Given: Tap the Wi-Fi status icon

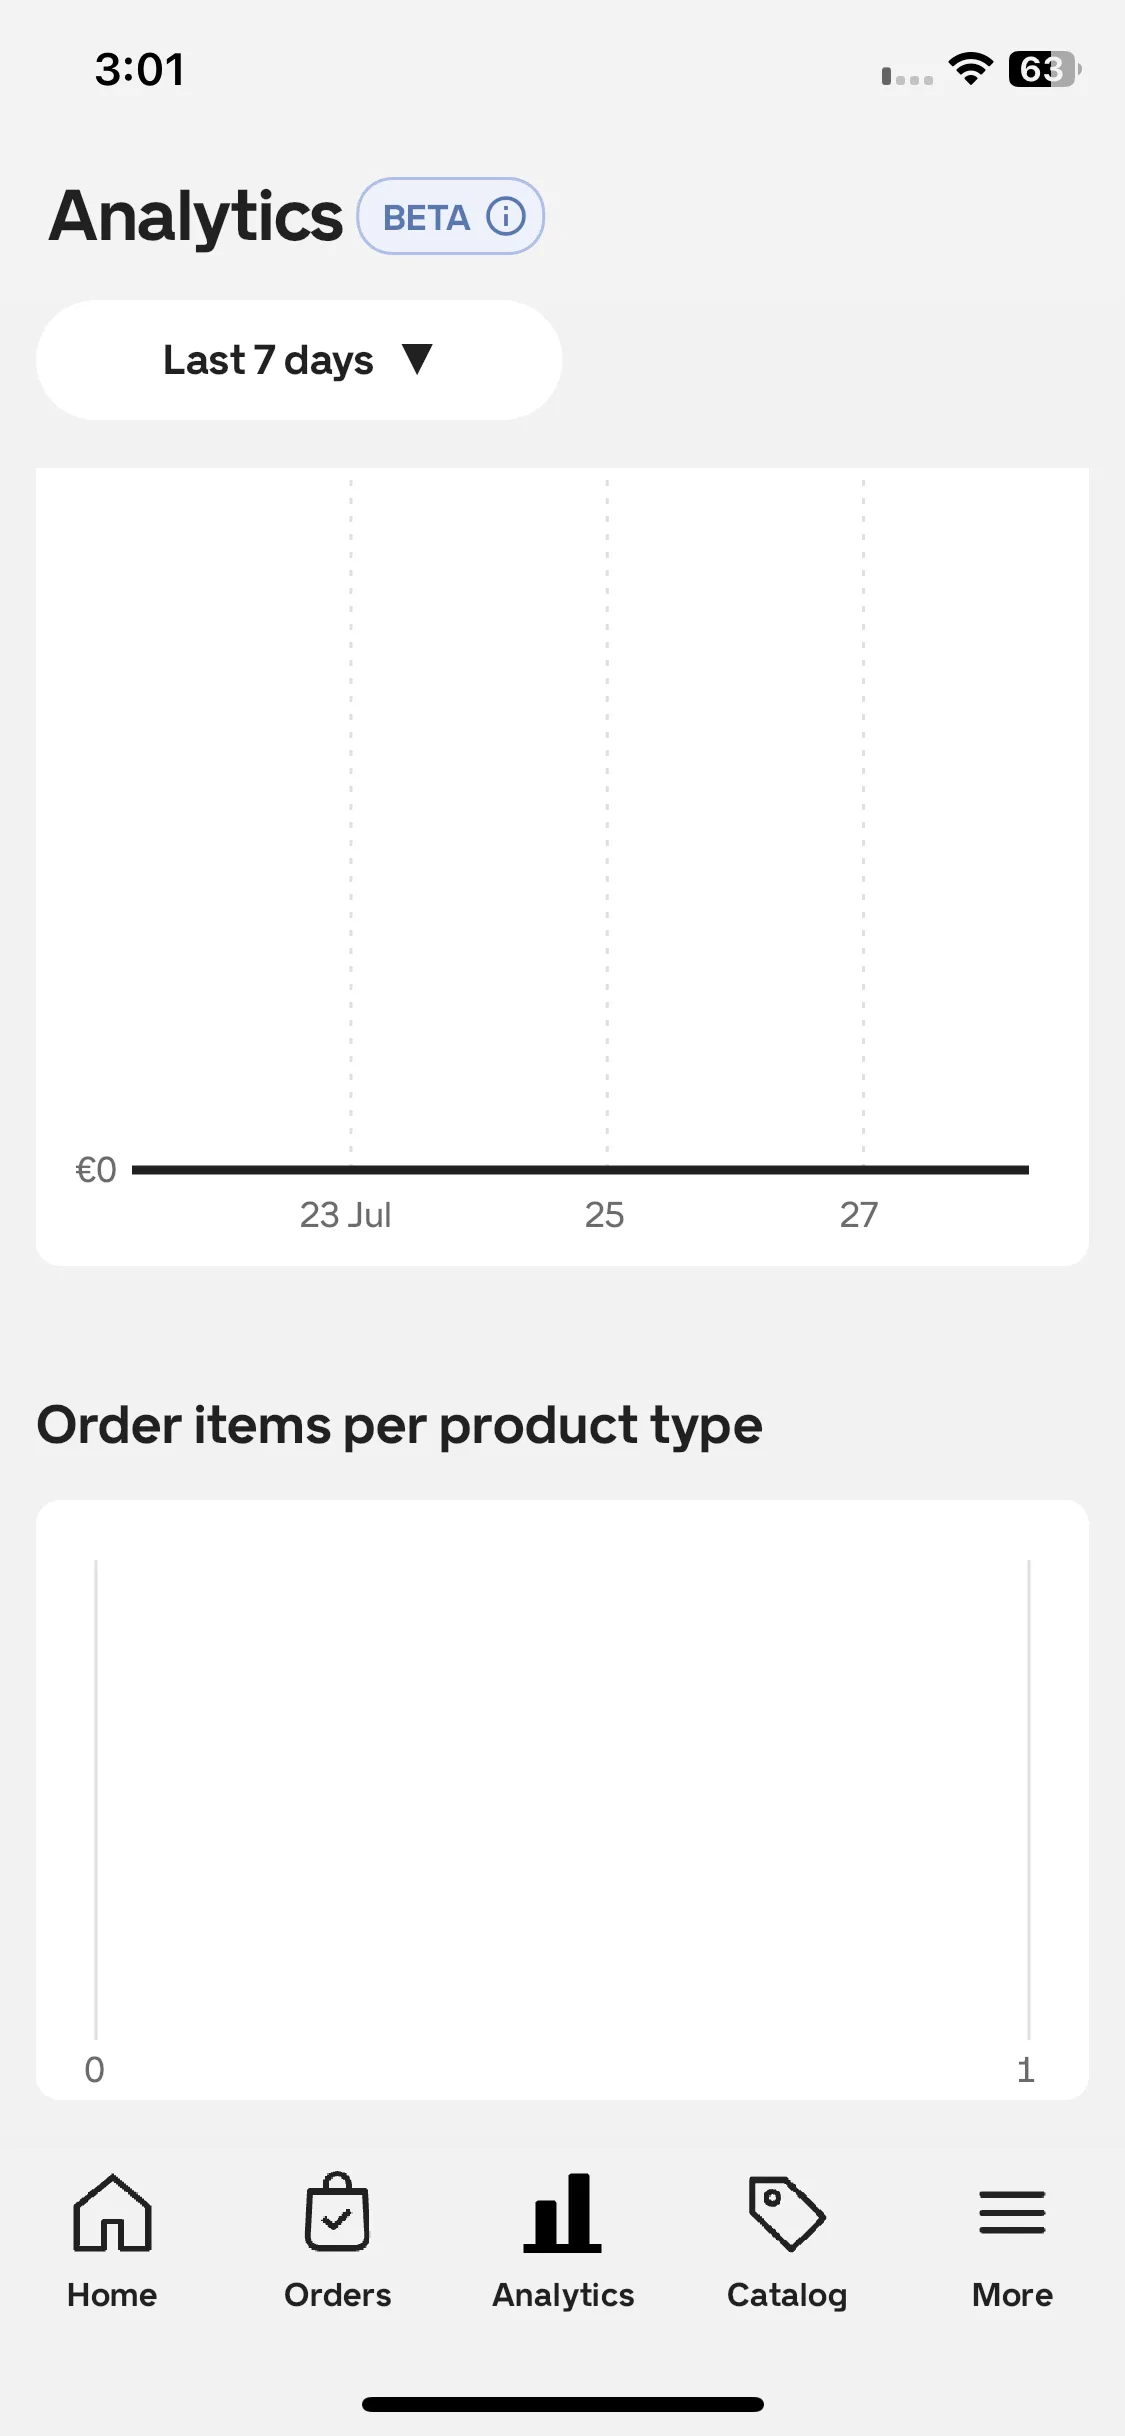Looking at the screenshot, I should 970,69.
